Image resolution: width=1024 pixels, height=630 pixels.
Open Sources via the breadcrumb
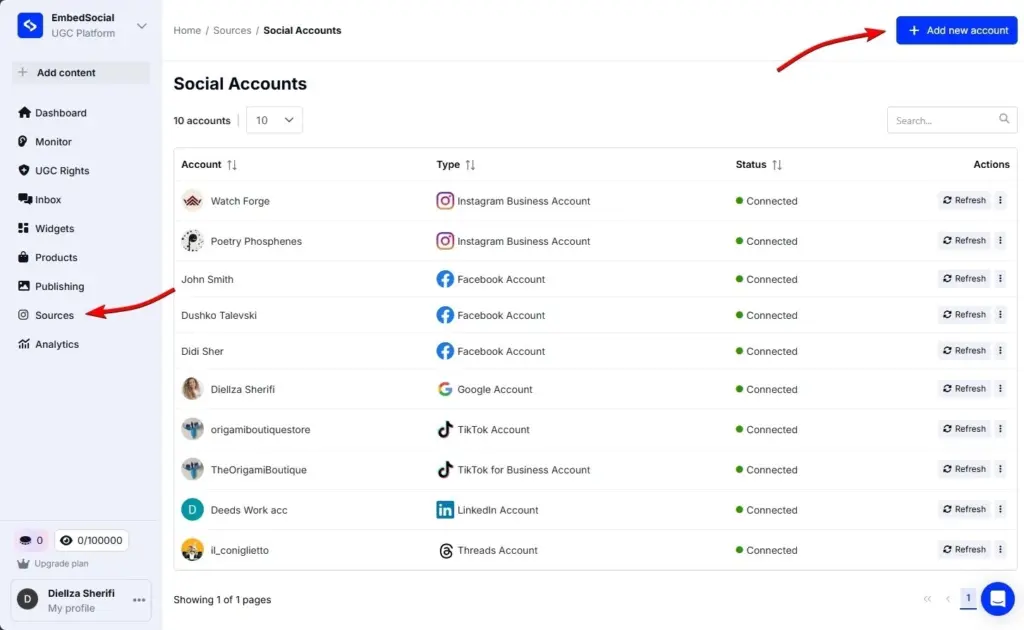click(232, 30)
